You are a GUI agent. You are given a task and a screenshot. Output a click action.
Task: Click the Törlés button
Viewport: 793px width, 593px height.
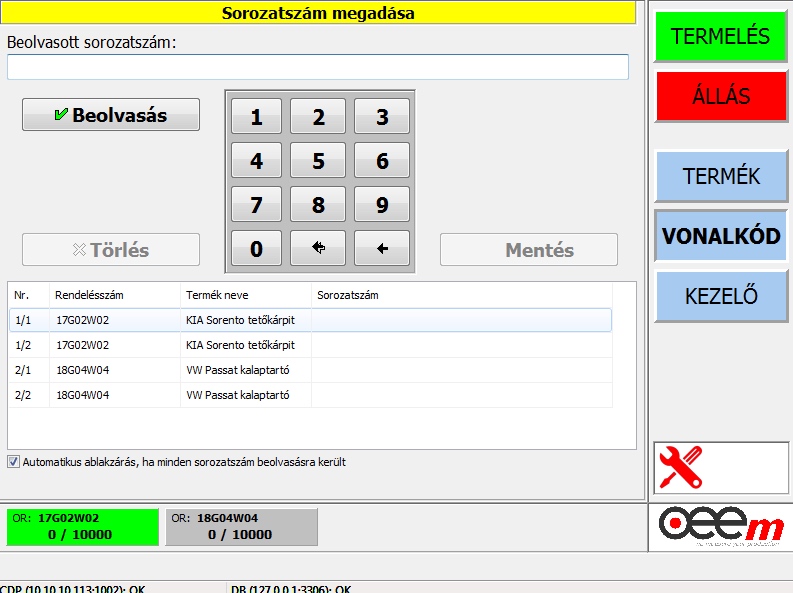click(111, 250)
